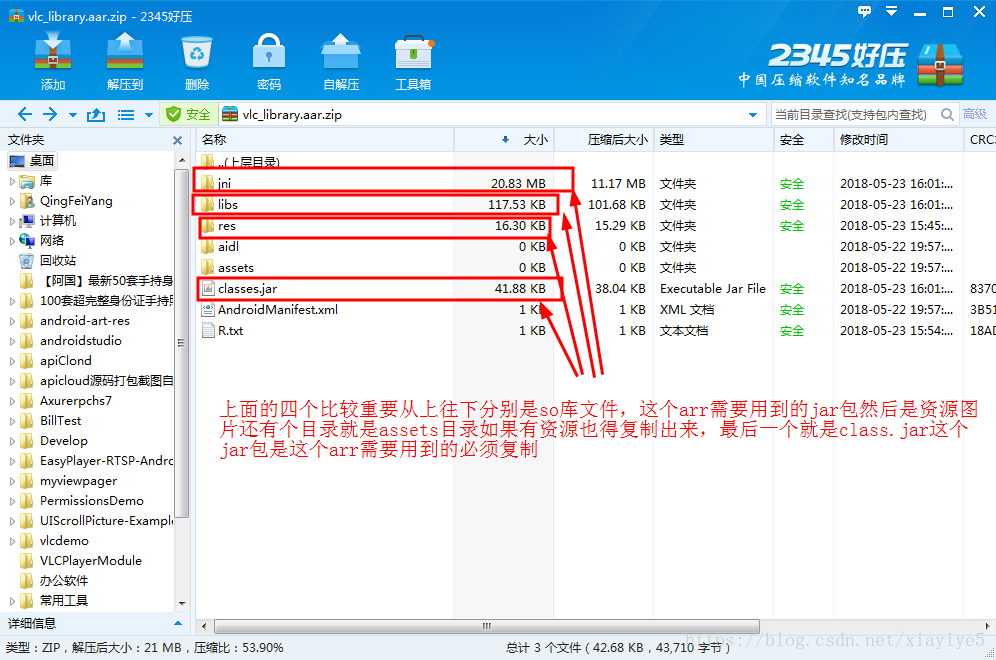
Task: Expand the 网络 tree node
Action: click(x=12, y=241)
